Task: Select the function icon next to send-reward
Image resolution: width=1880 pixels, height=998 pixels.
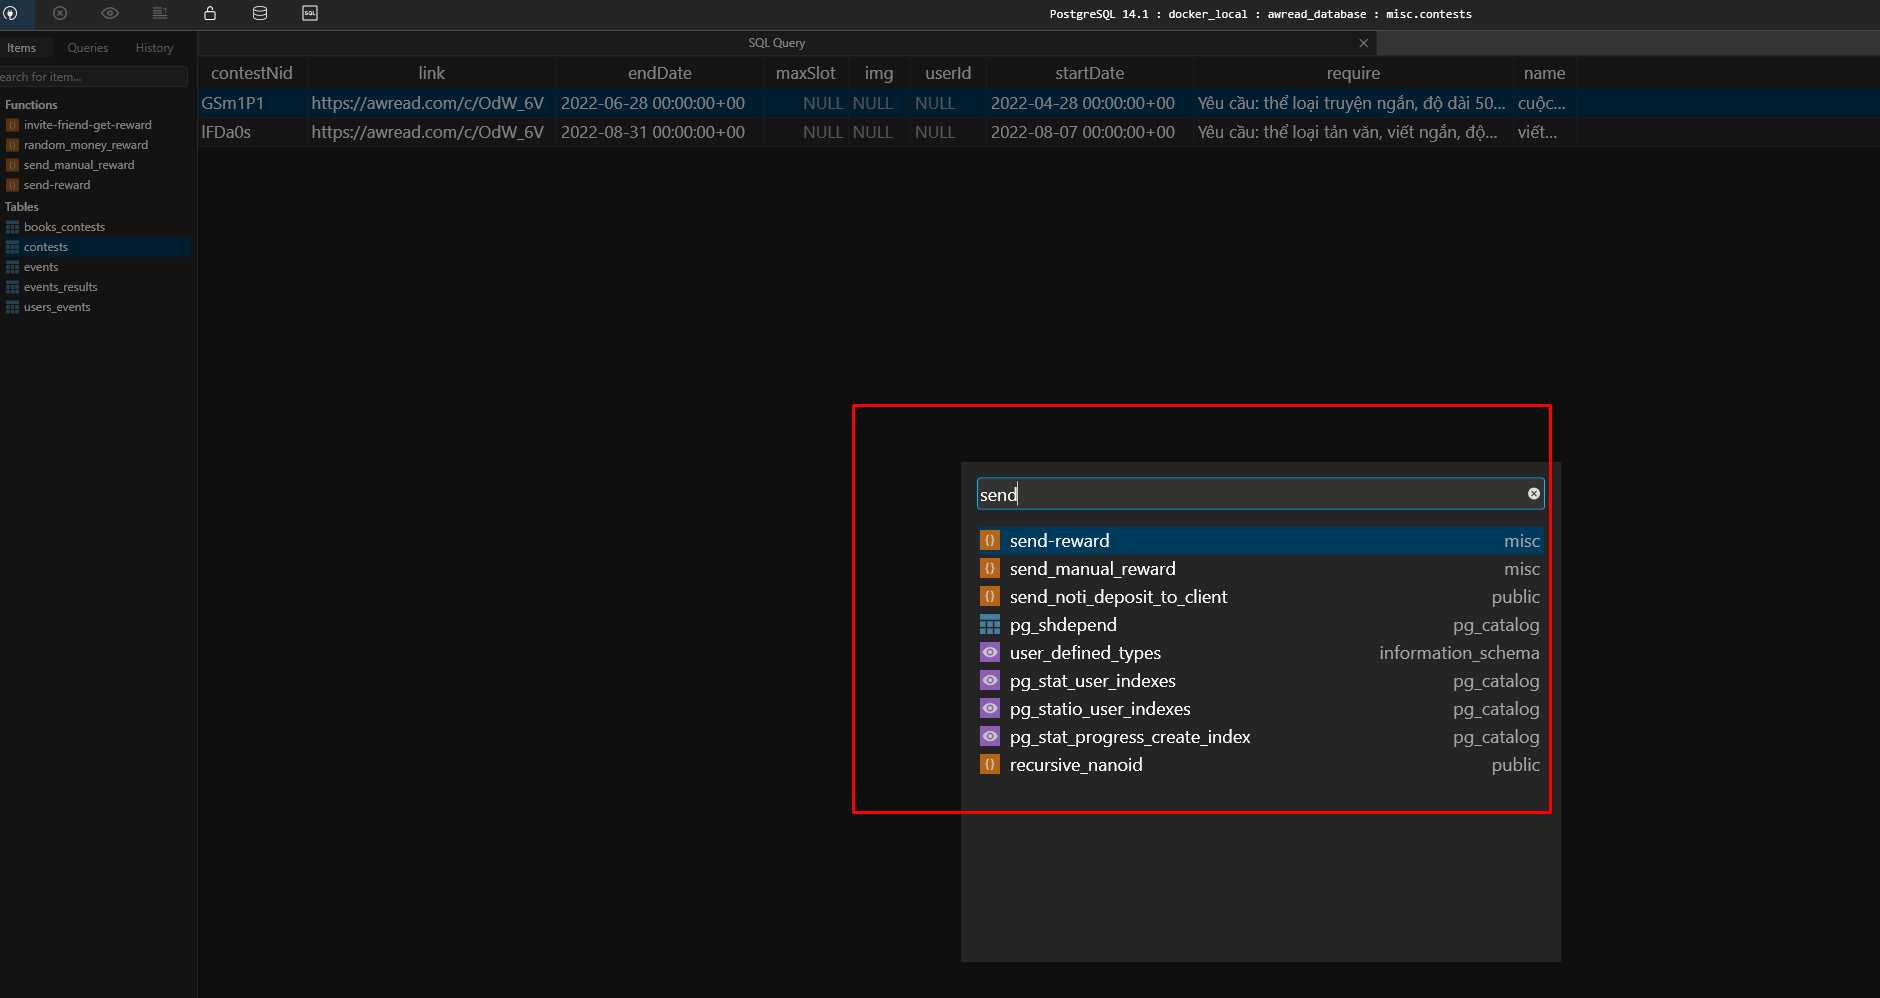Action: [991, 540]
